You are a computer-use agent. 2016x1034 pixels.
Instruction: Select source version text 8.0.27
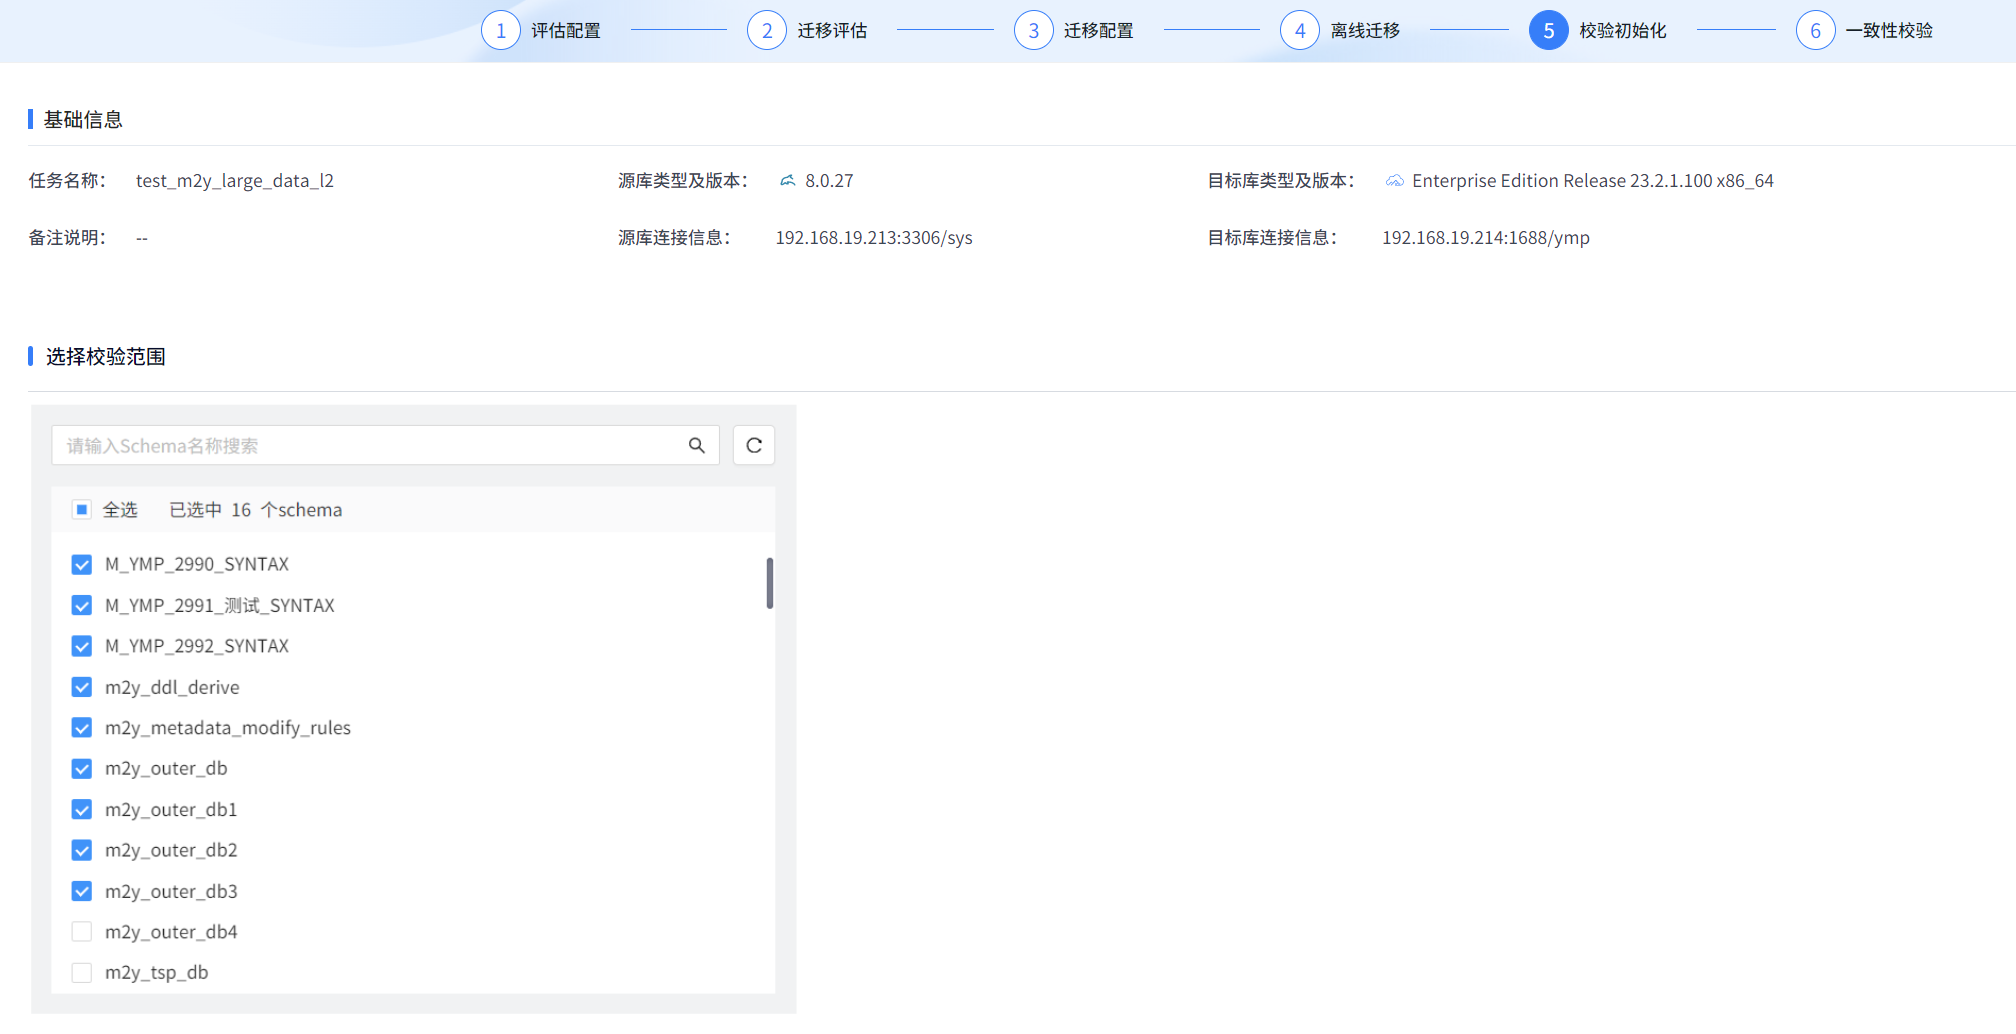(829, 181)
